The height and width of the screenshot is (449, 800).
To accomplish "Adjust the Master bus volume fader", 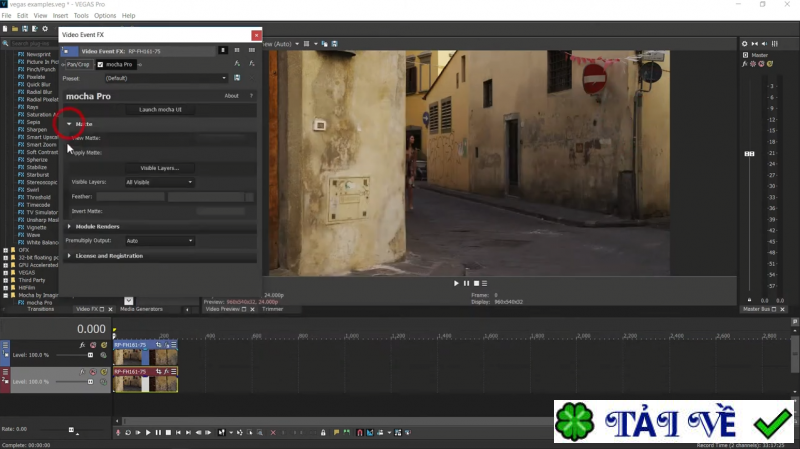I will (748, 153).
